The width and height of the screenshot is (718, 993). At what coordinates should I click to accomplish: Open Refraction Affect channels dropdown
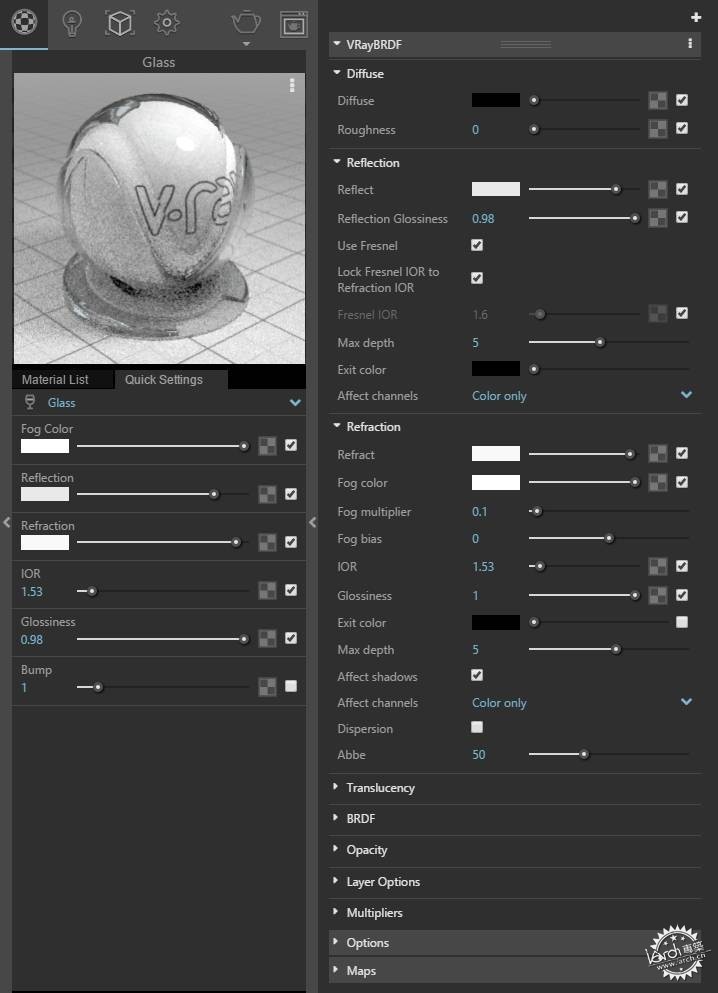[686, 702]
